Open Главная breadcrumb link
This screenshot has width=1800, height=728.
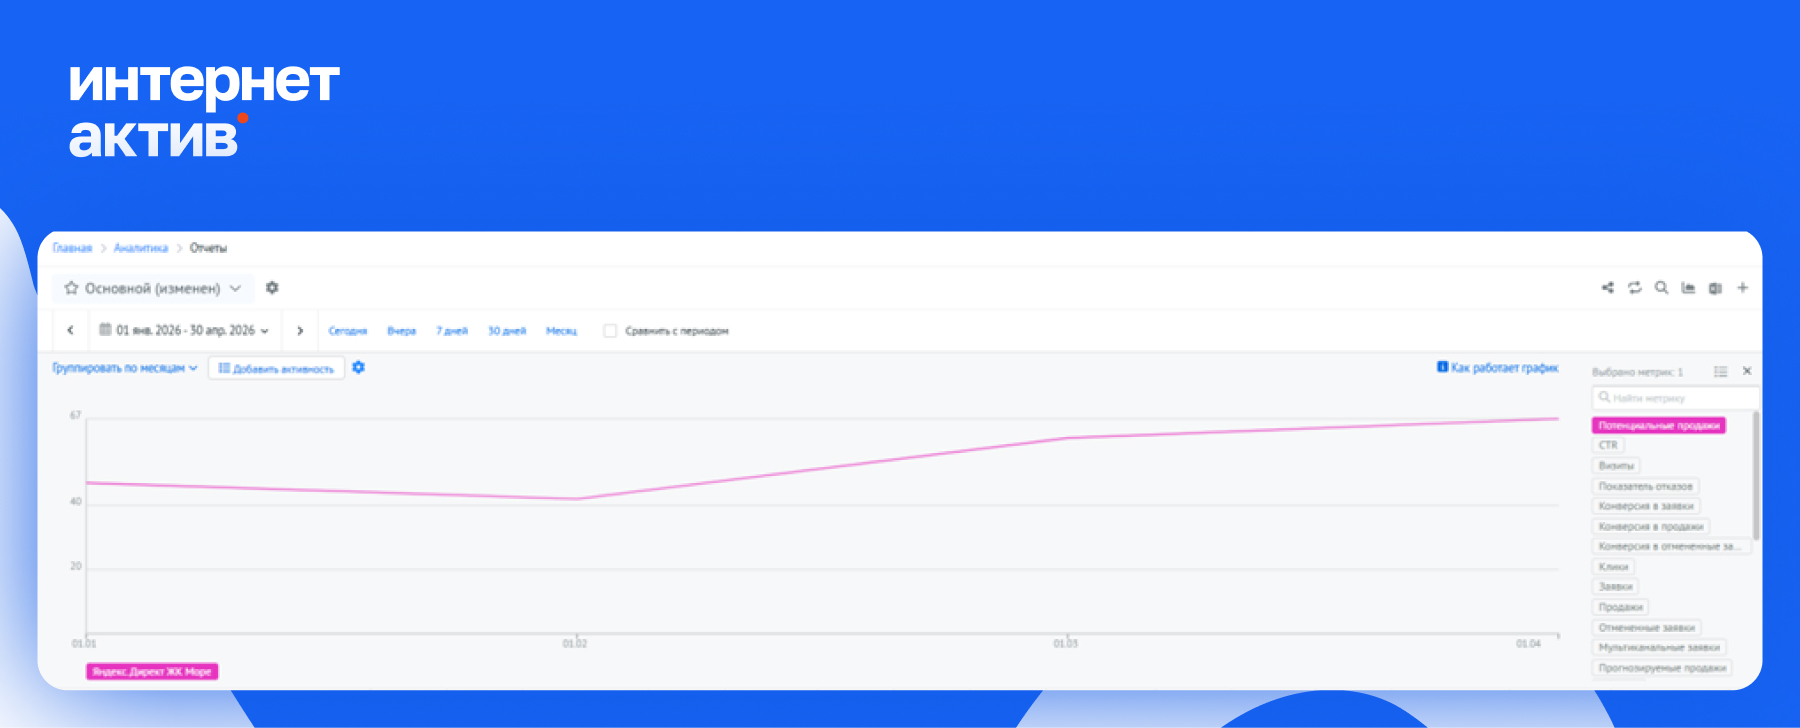72,248
